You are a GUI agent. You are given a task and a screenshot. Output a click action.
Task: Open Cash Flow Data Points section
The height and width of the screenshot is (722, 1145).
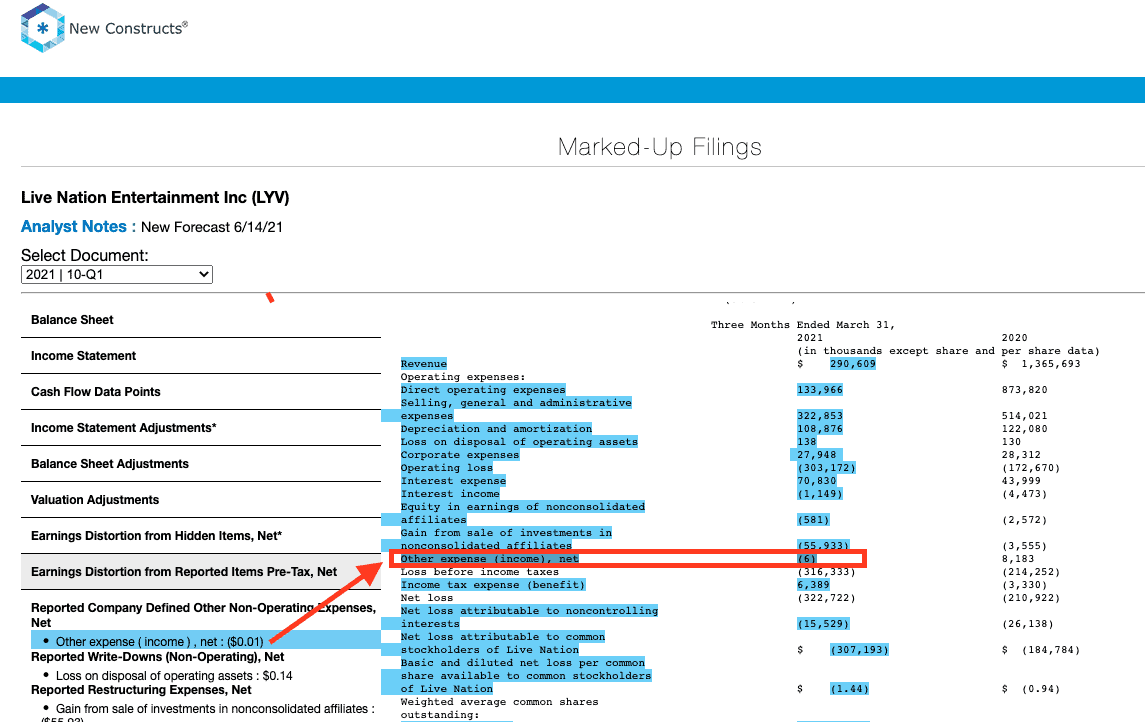(96, 391)
